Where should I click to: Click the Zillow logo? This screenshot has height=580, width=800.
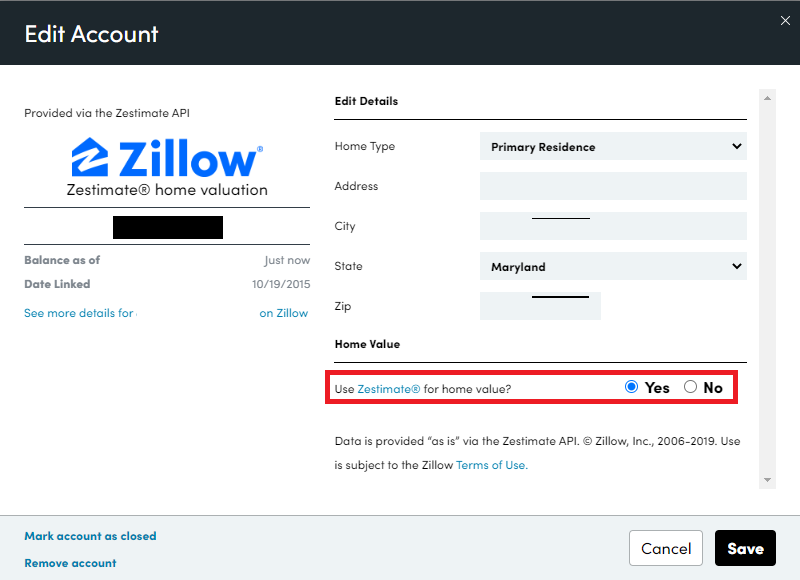[167, 159]
